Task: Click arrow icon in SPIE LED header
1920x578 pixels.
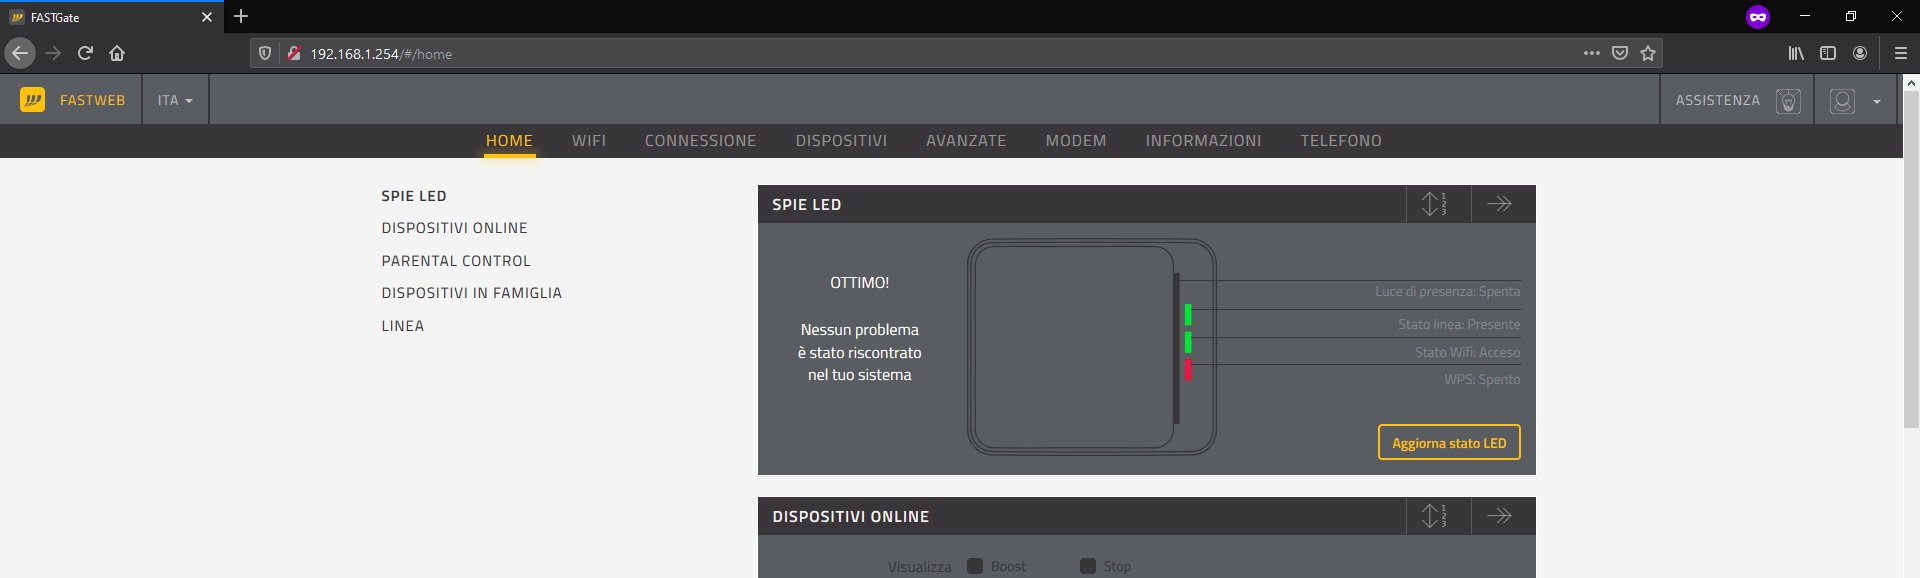Action: [x=1499, y=204]
